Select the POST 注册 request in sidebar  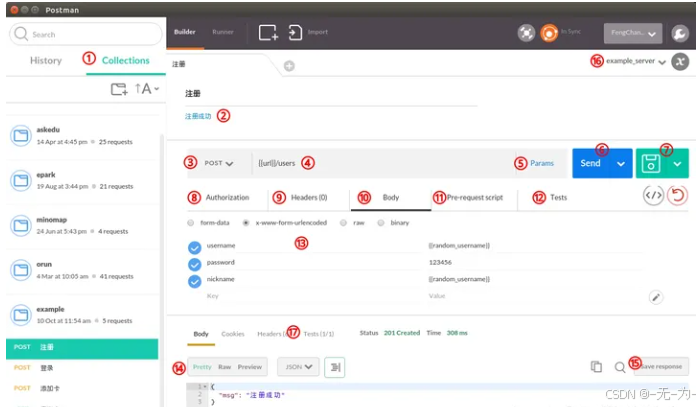click(82, 348)
